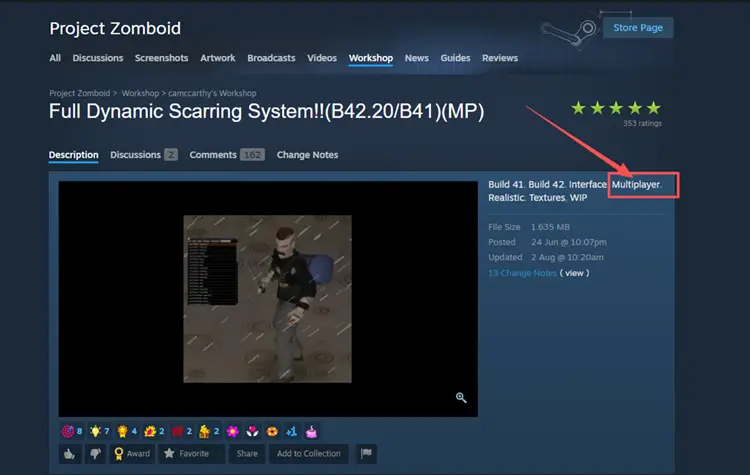Open the Reviews tab
This screenshot has width=750, height=475.
500,58
